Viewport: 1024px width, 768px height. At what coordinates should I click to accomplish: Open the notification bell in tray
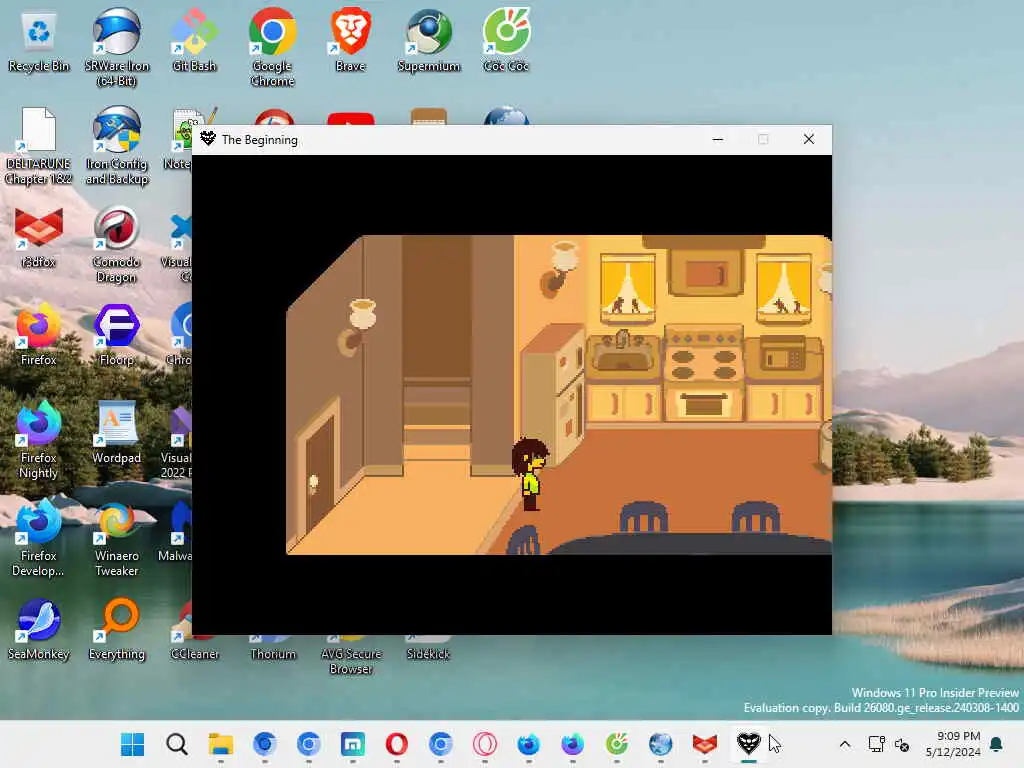click(x=997, y=744)
